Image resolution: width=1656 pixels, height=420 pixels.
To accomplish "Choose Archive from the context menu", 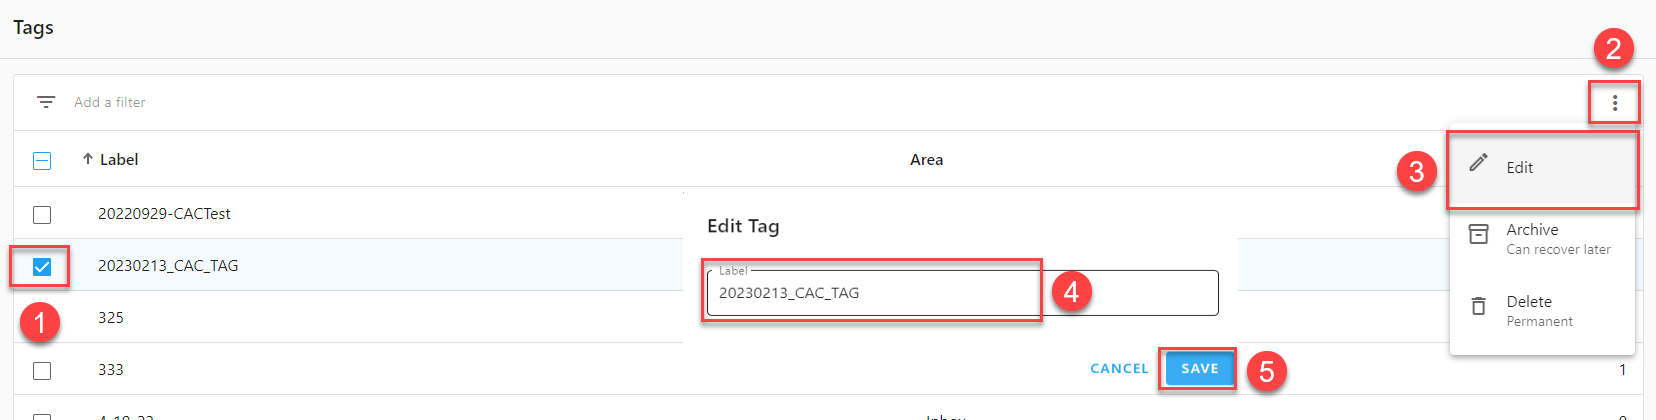I will pyautogui.click(x=1532, y=230).
